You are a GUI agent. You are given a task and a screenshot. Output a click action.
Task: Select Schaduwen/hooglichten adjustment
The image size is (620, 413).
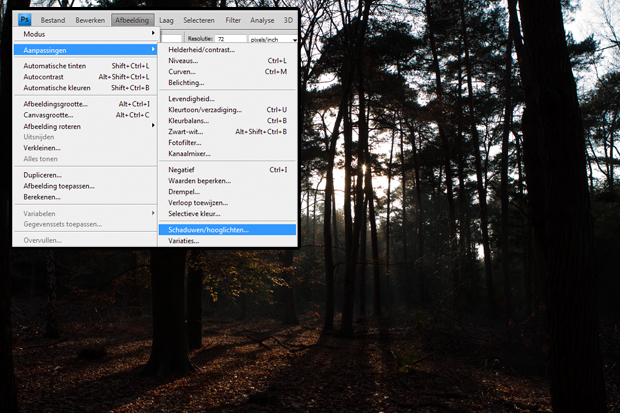click(x=227, y=230)
